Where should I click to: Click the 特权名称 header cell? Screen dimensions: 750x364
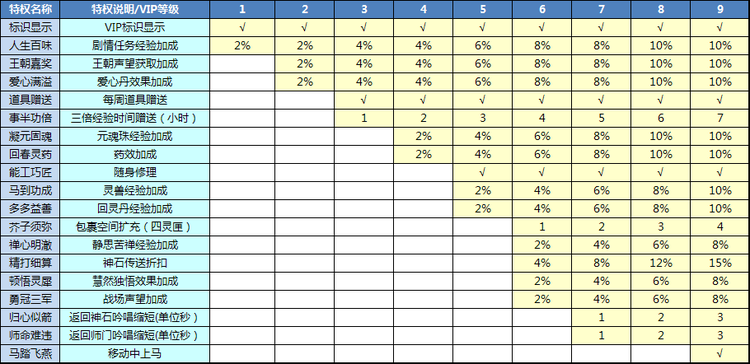(x=31, y=9)
